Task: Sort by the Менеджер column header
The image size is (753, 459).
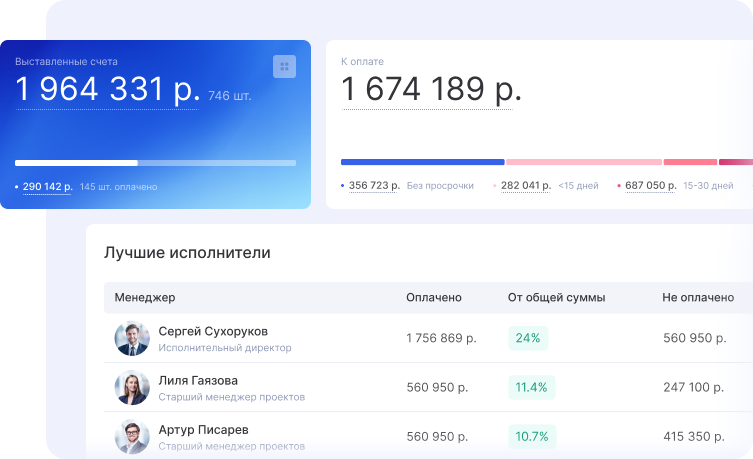Action: click(x=145, y=297)
